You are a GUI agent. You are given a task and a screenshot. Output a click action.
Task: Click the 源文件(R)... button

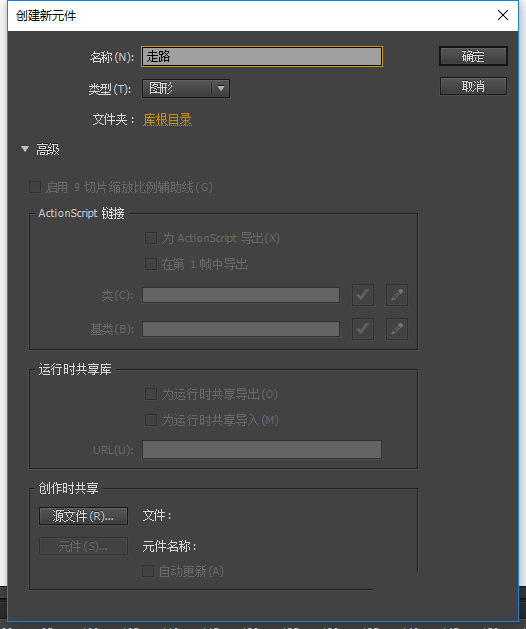tap(83, 516)
